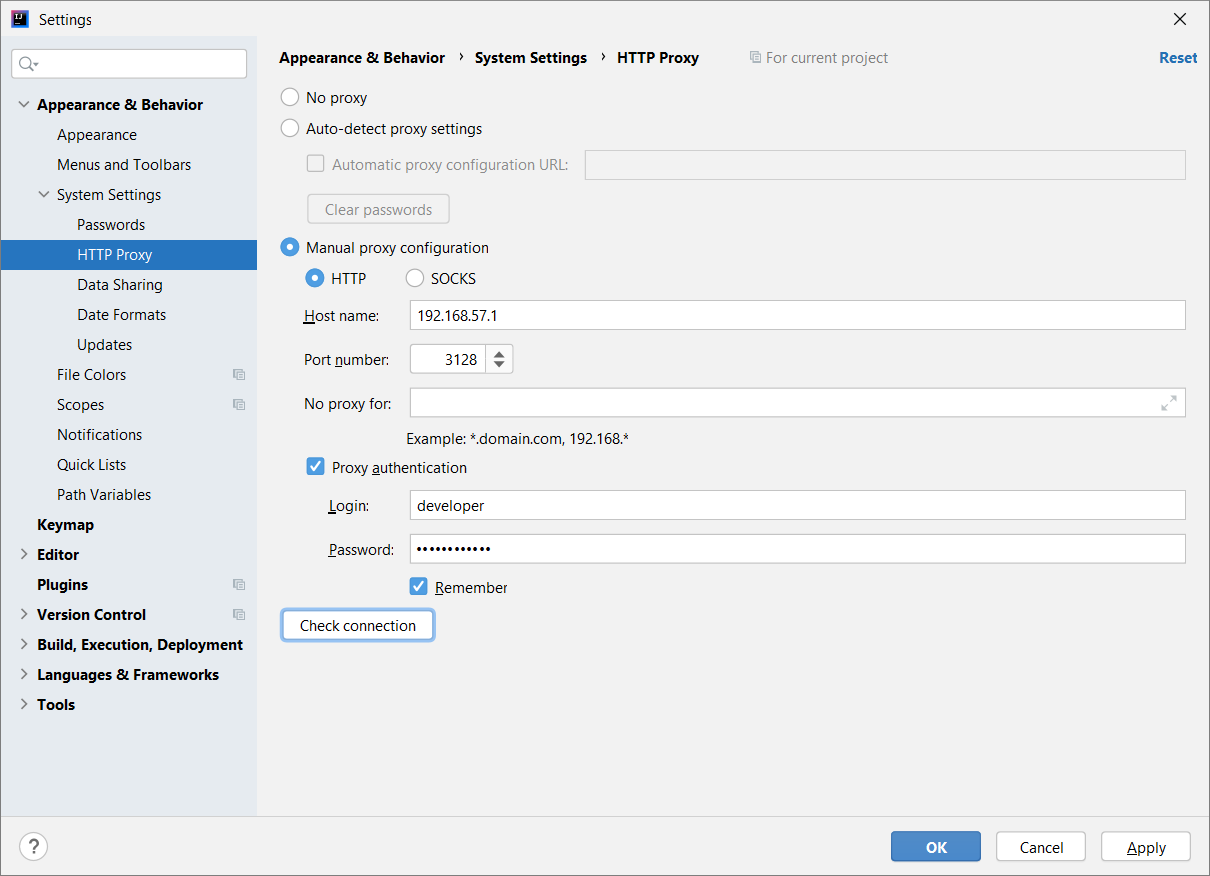Screen dimensions: 1210x876
Task: Expand Build, Execution, Deployment section
Action: coord(24,645)
